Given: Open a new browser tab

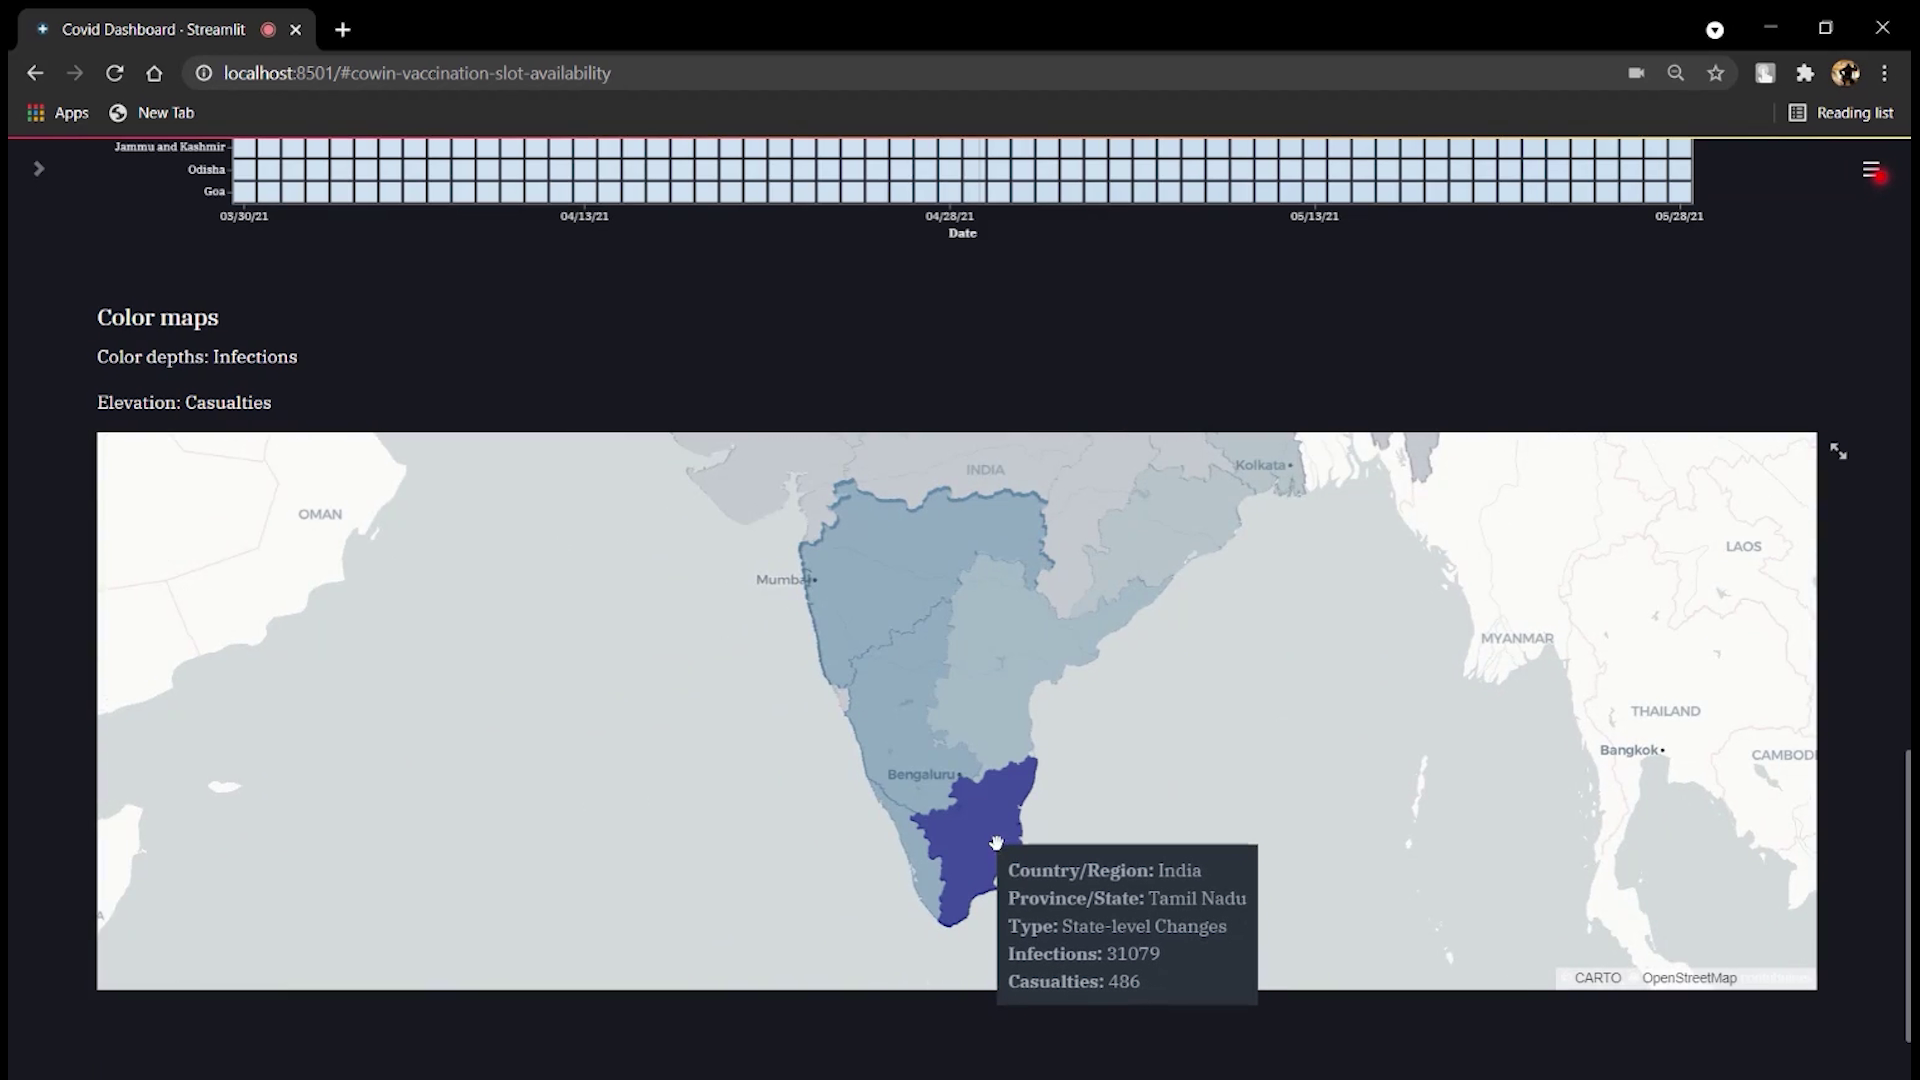Looking at the screenshot, I should coord(343,30).
